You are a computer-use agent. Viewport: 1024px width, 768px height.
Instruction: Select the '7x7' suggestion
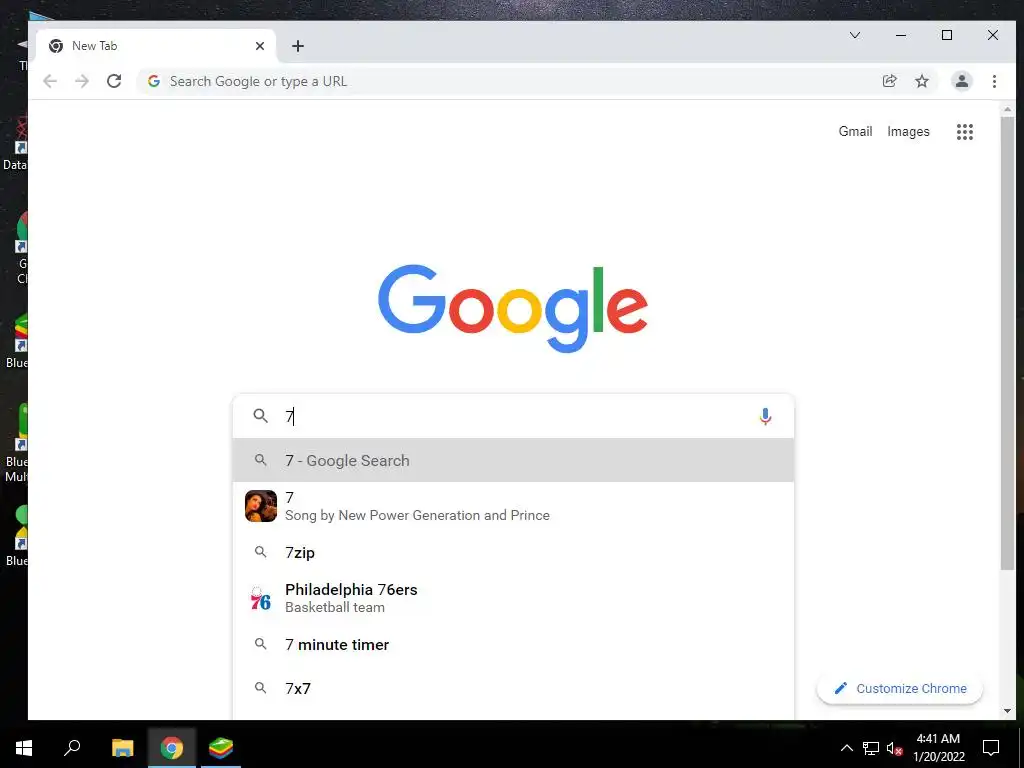tap(513, 688)
